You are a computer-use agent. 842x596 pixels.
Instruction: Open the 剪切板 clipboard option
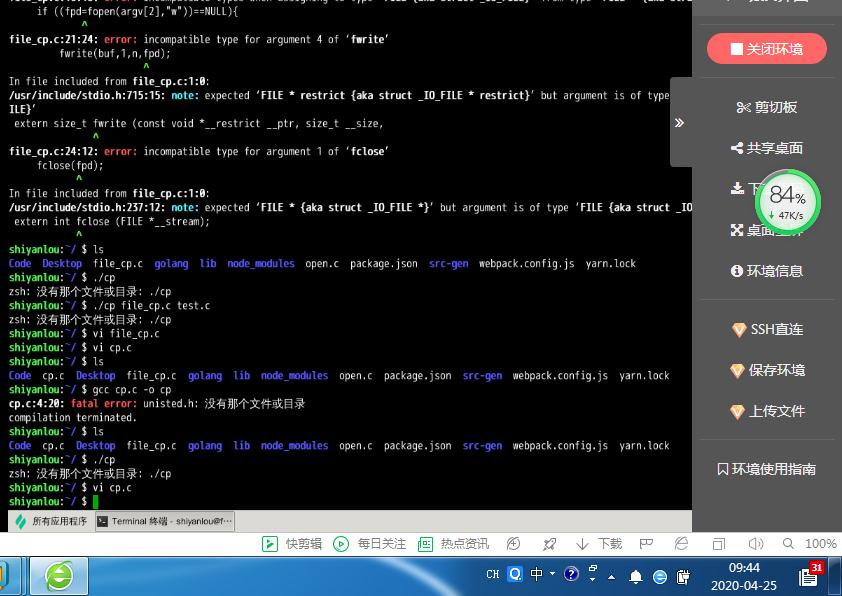pos(767,107)
